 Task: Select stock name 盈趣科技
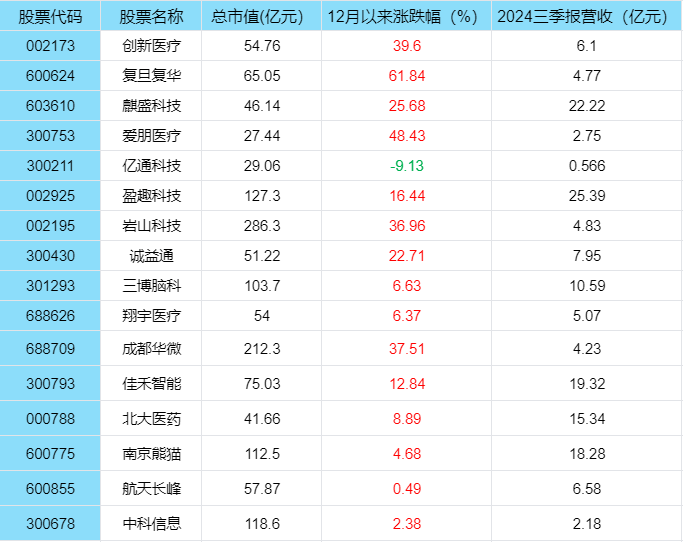[x=151, y=196]
